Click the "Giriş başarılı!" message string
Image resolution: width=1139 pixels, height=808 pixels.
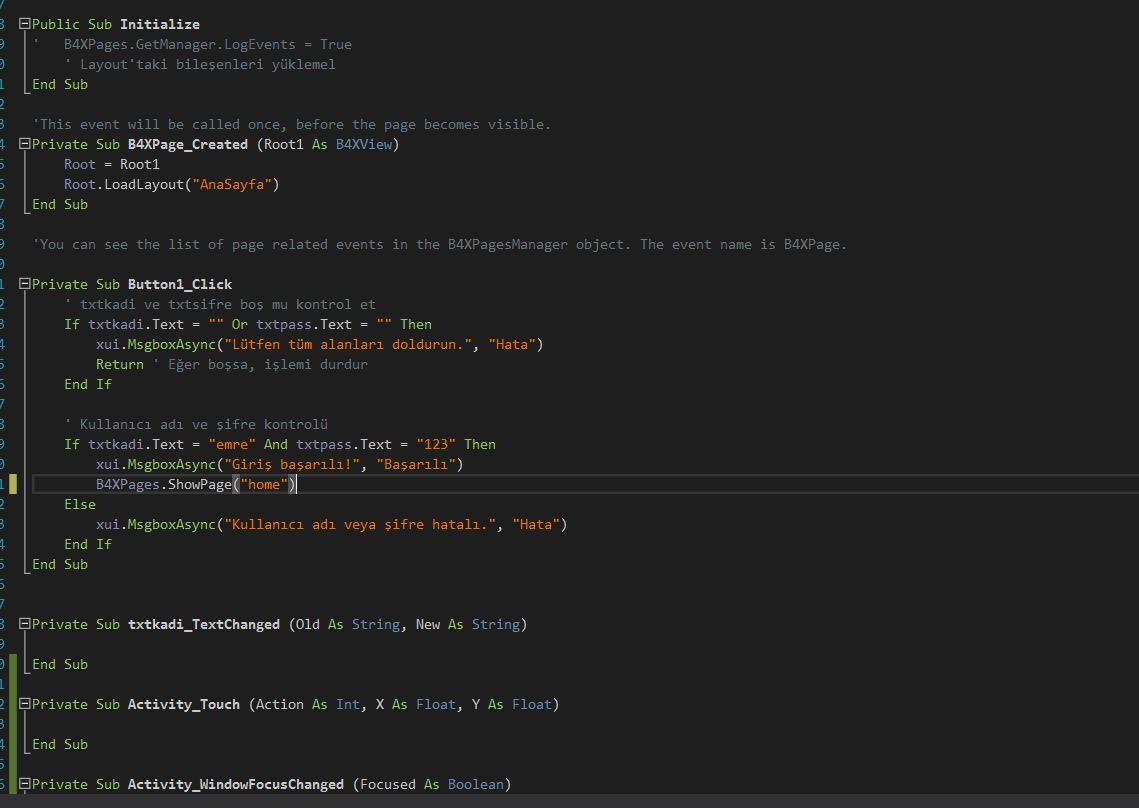(296, 464)
